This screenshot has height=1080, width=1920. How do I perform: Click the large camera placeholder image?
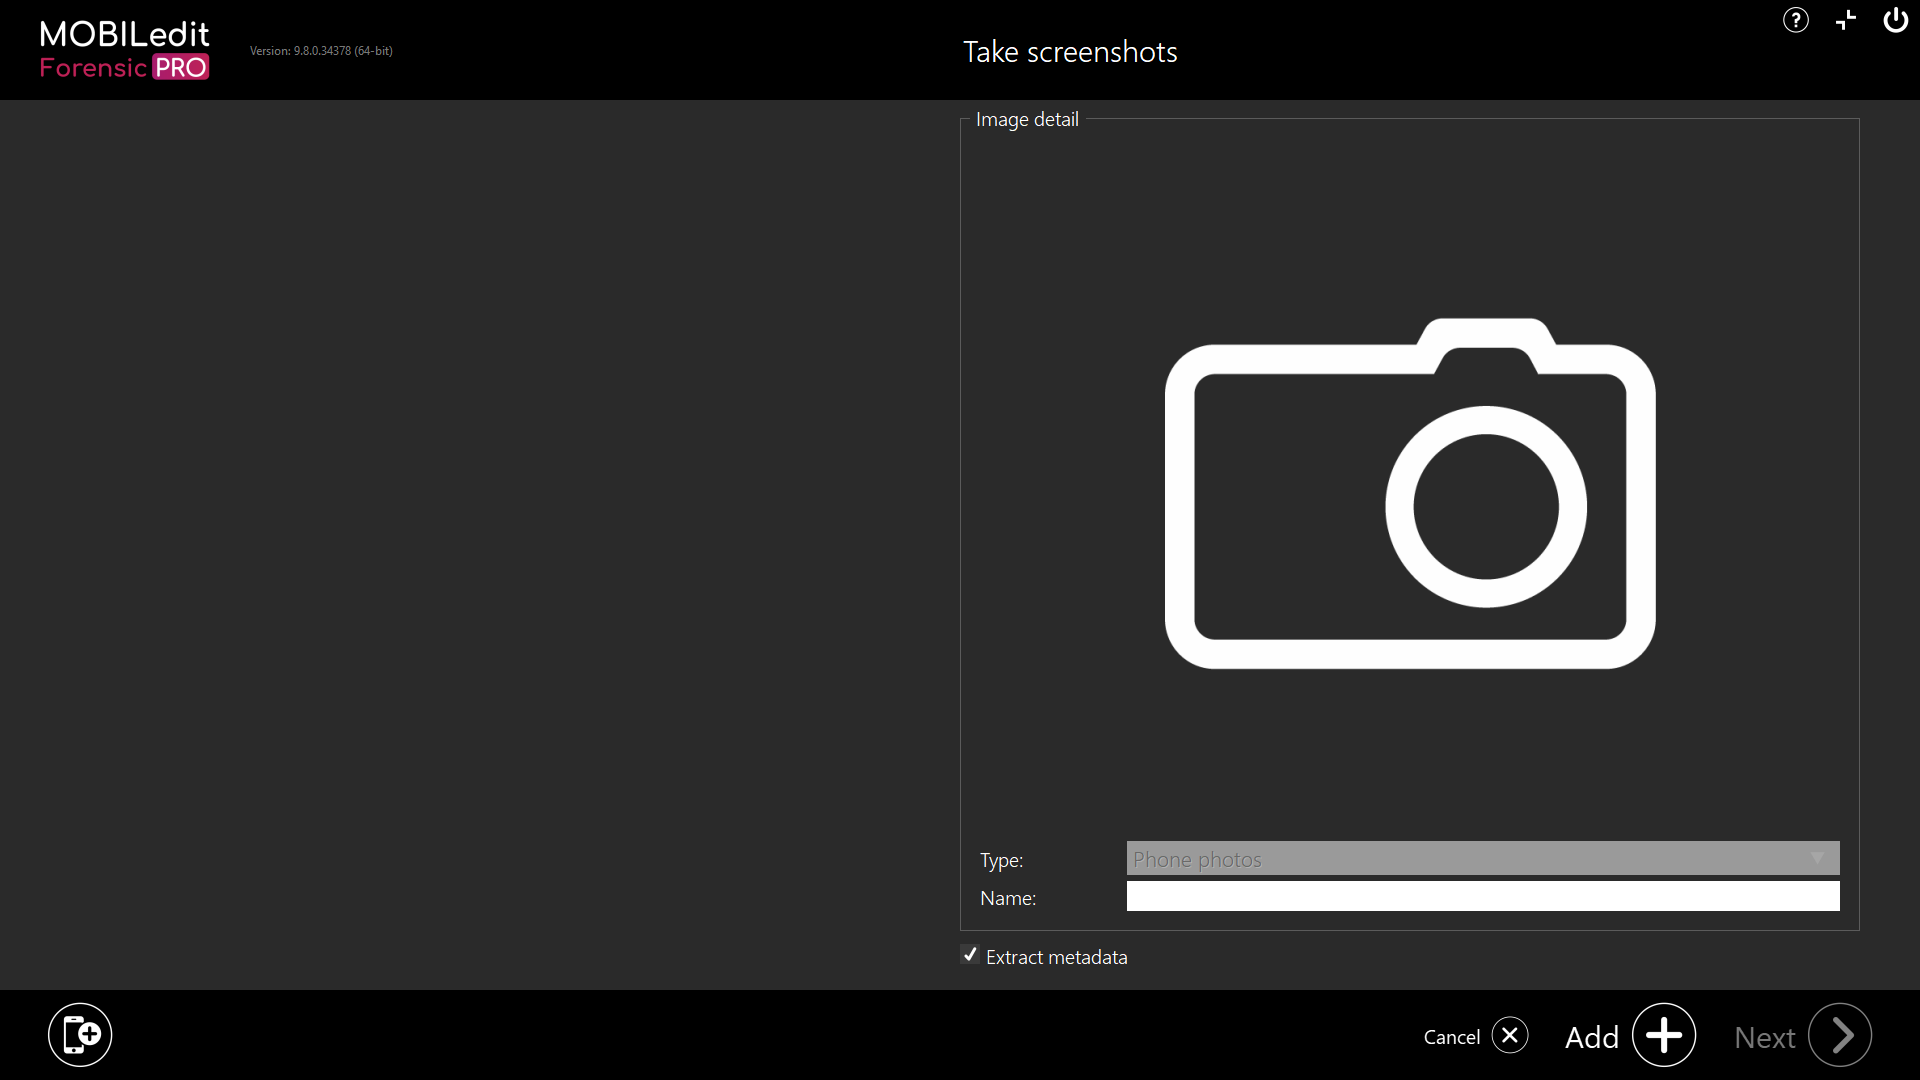pyautogui.click(x=1410, y=494)
